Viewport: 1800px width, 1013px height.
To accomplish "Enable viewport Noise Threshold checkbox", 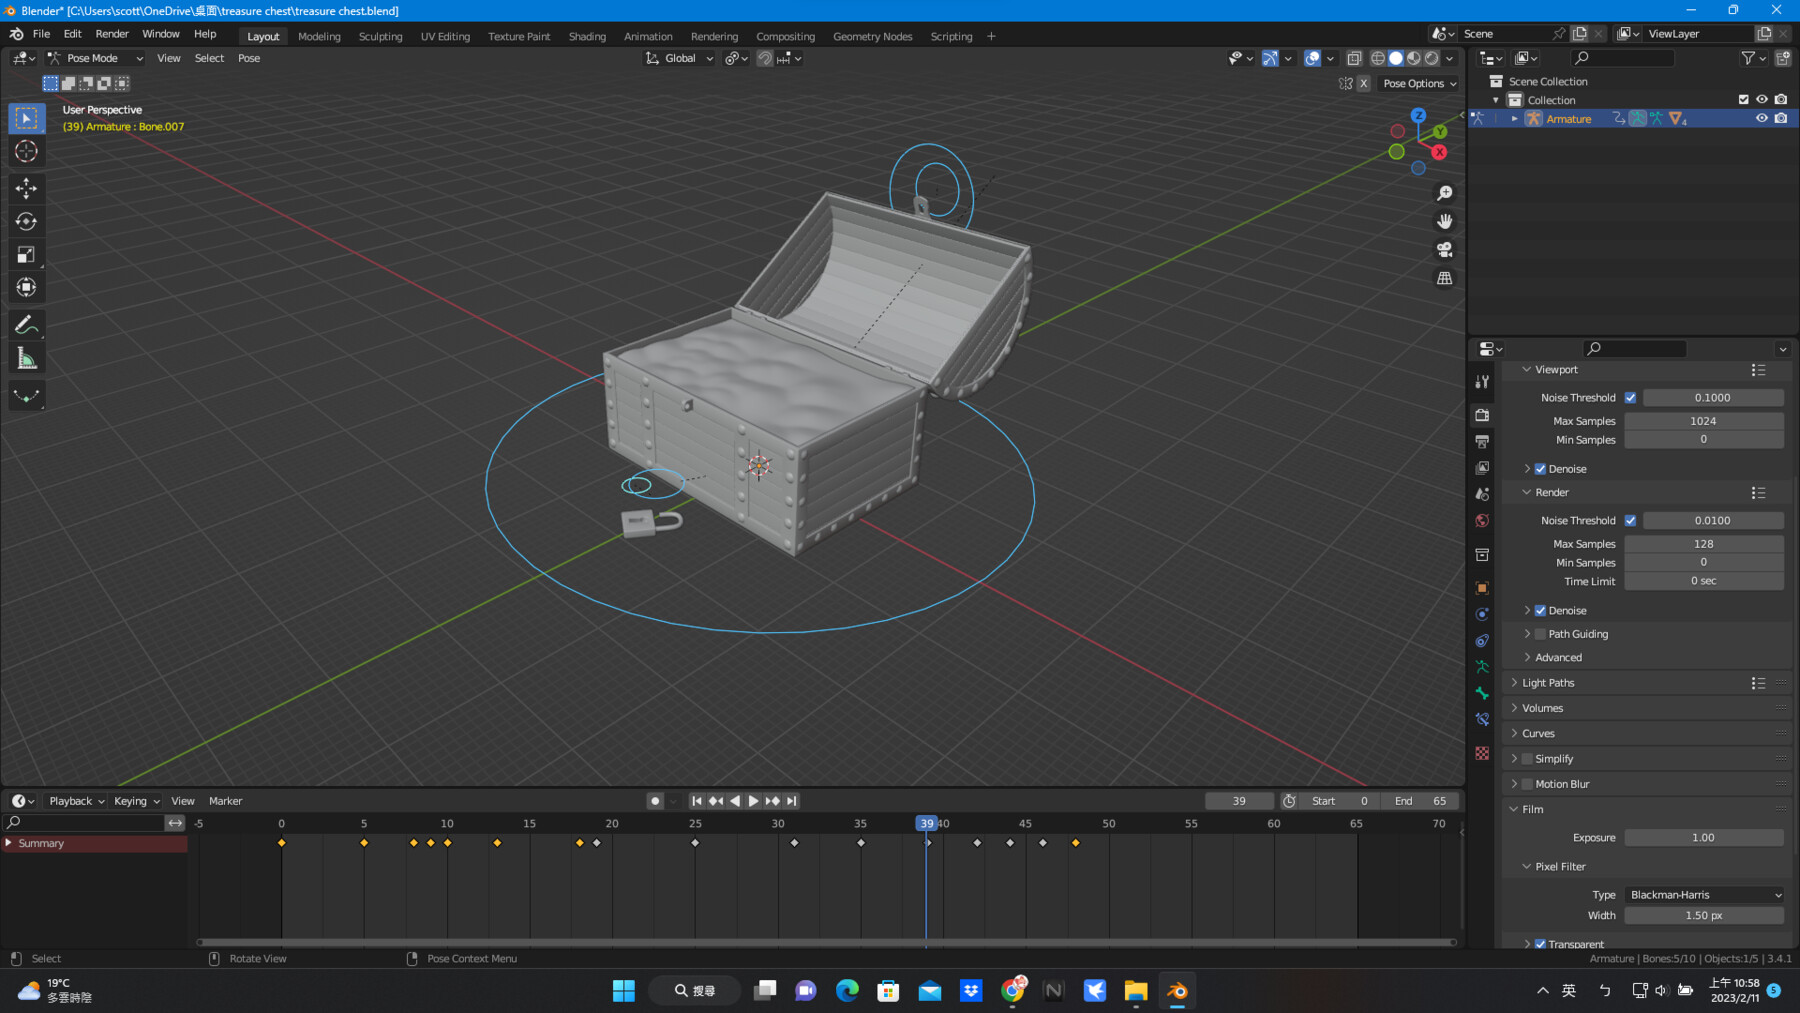I will pos(1630,397).
